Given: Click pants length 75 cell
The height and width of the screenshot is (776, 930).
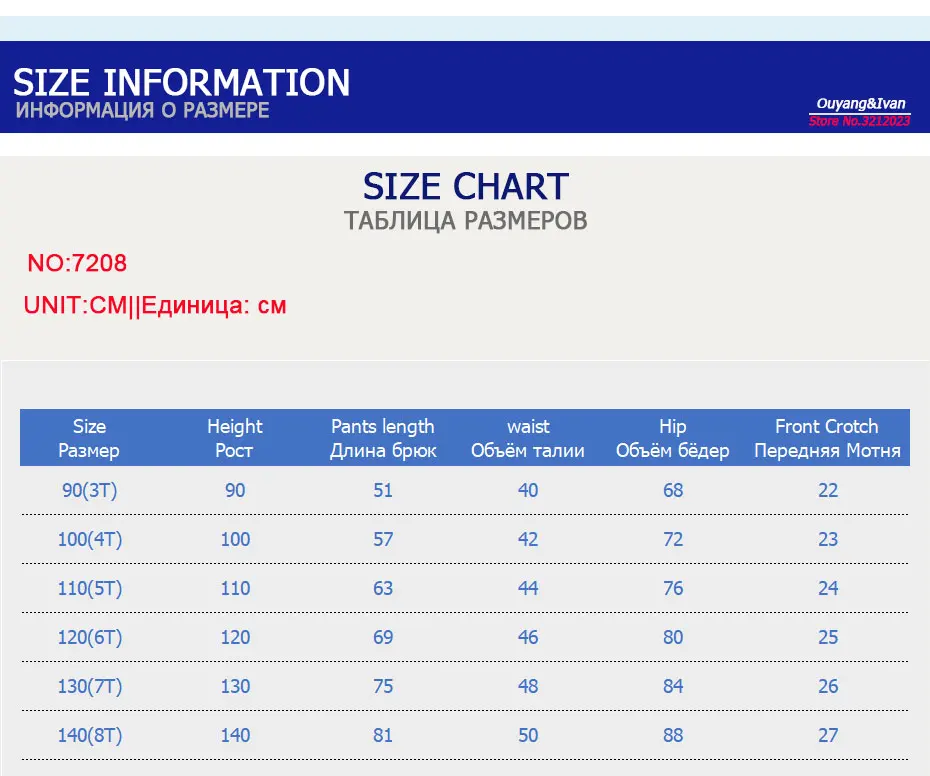Looking at the screenshot, I should [383, 686].
